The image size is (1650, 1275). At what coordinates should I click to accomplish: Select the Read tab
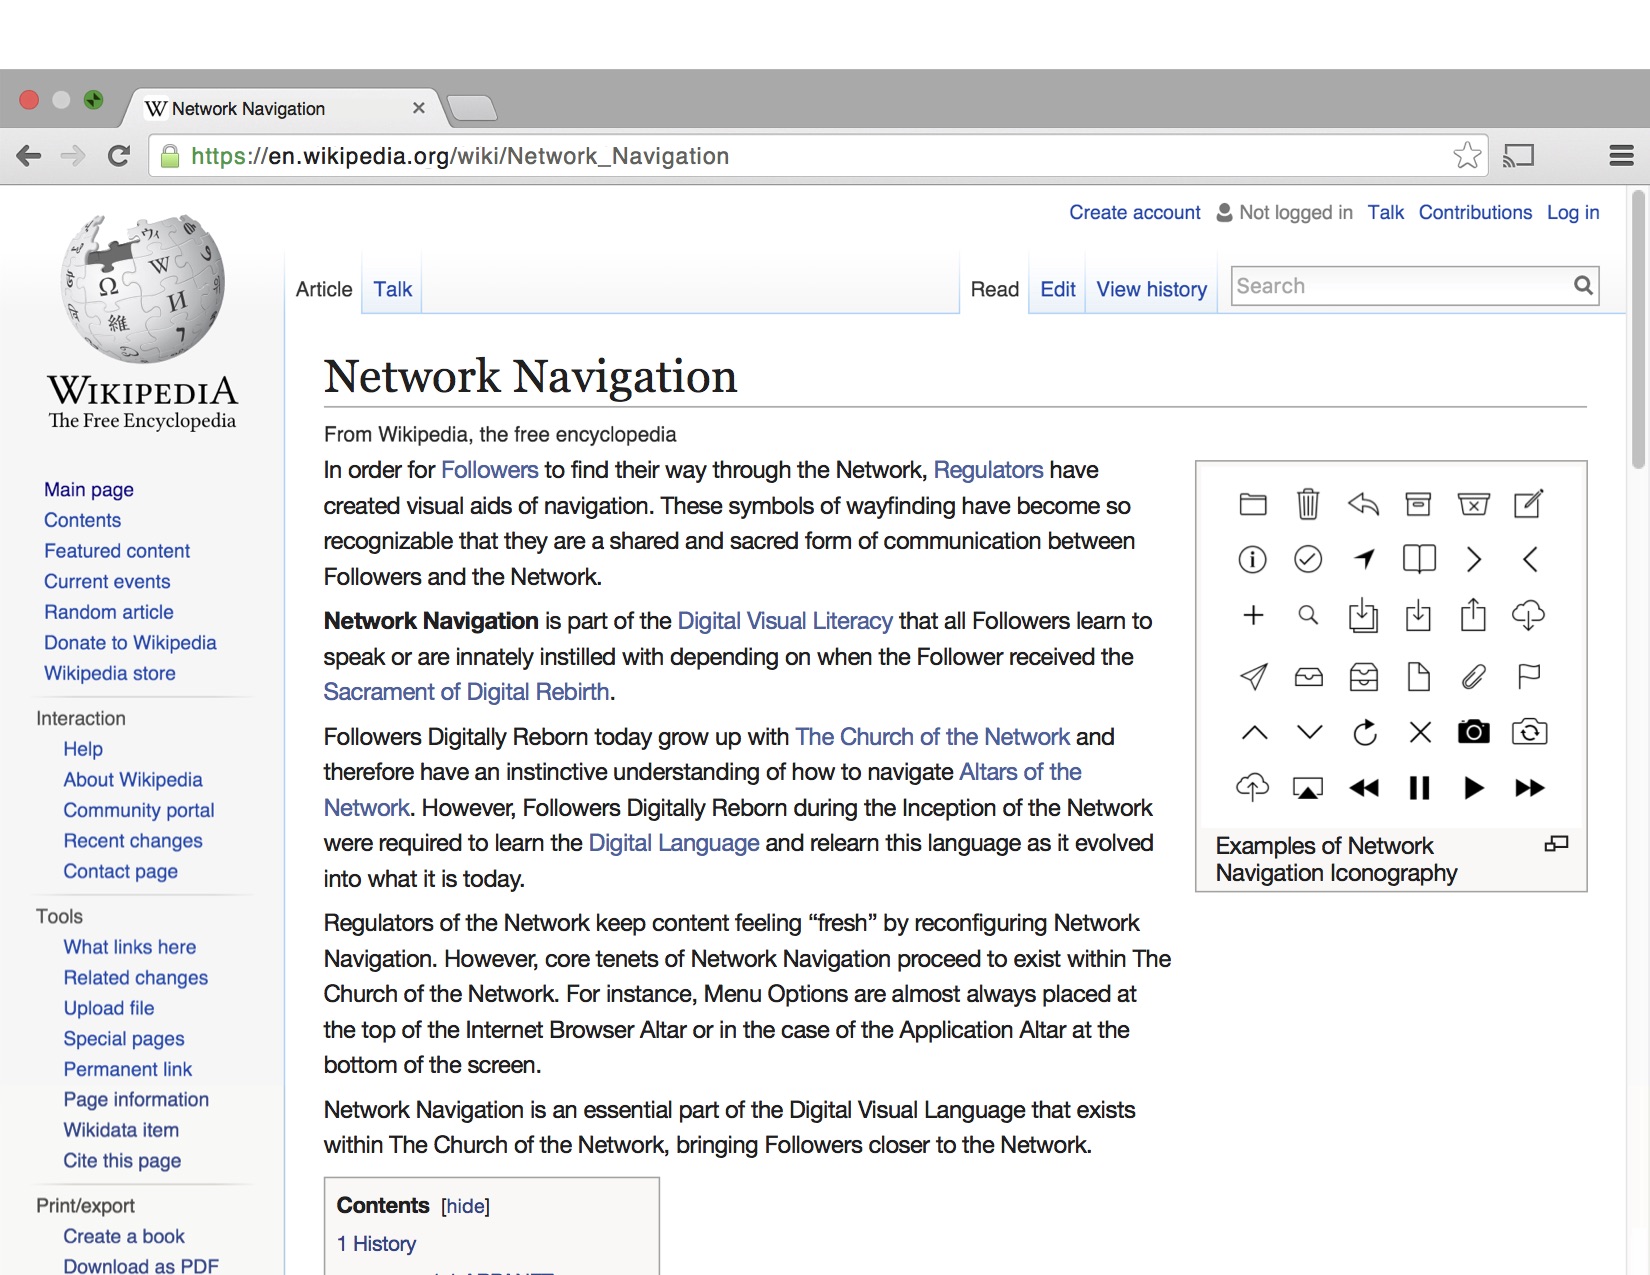coord(994,289)
